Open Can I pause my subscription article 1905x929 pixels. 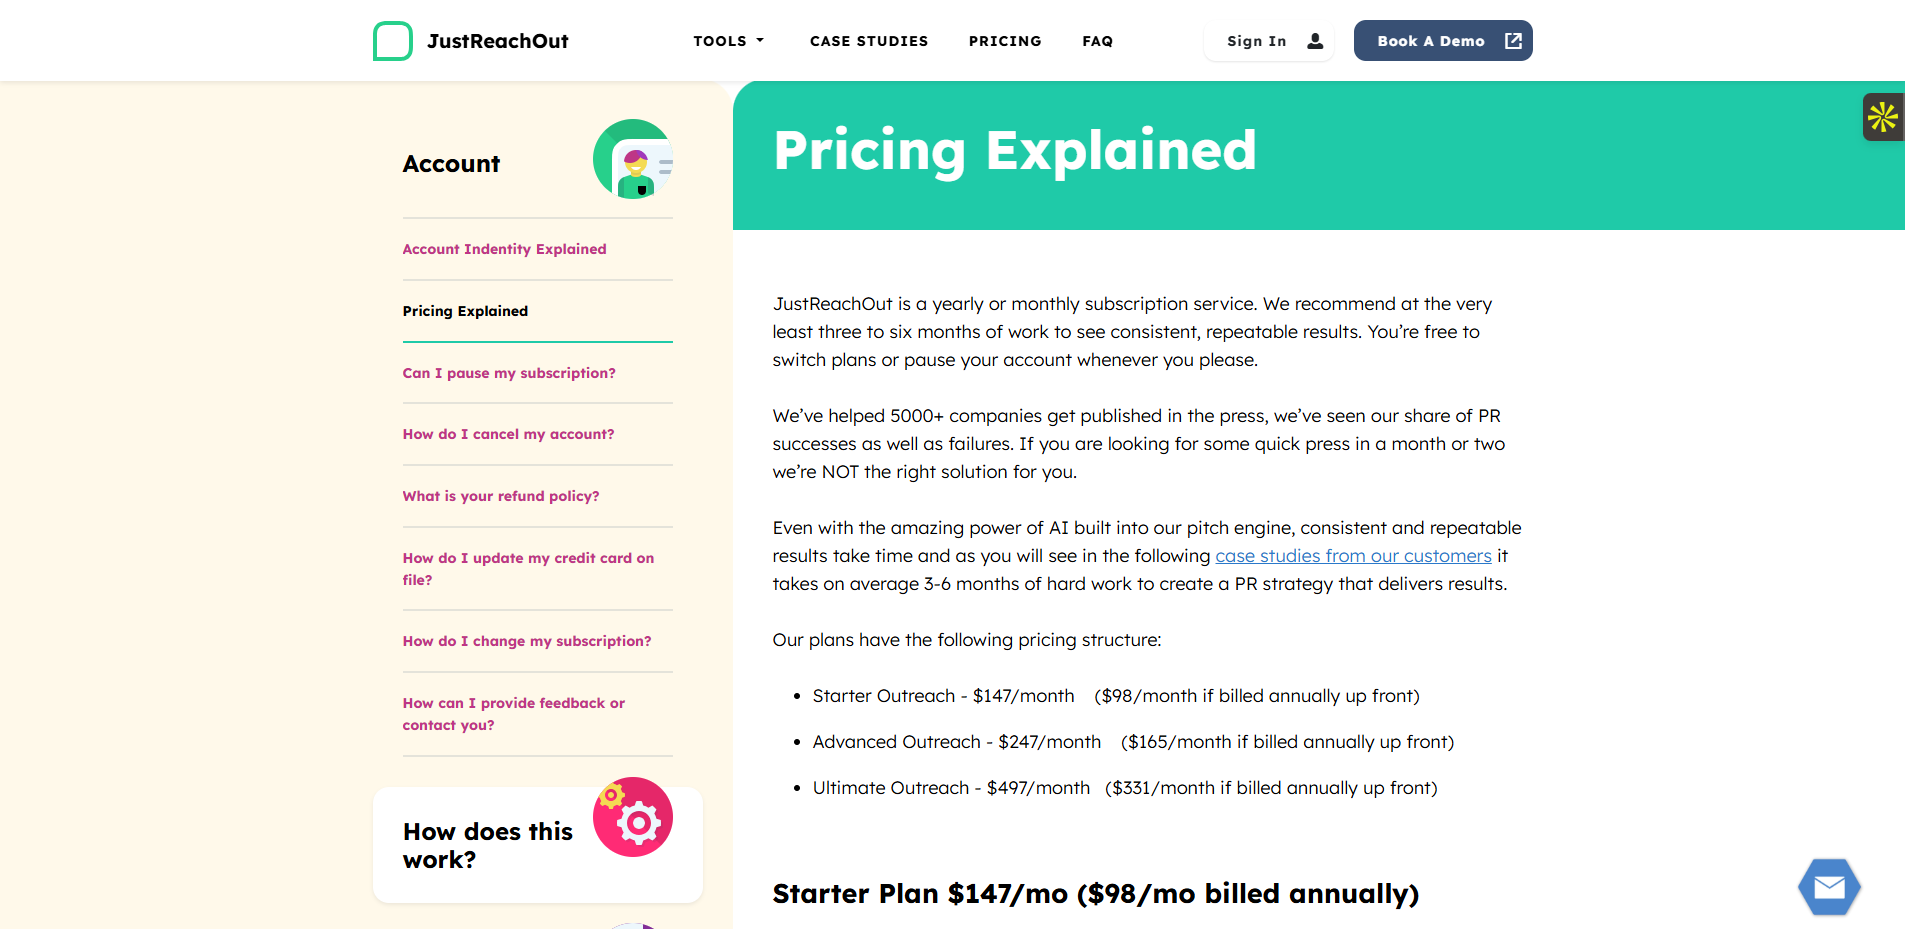point(509,373)
